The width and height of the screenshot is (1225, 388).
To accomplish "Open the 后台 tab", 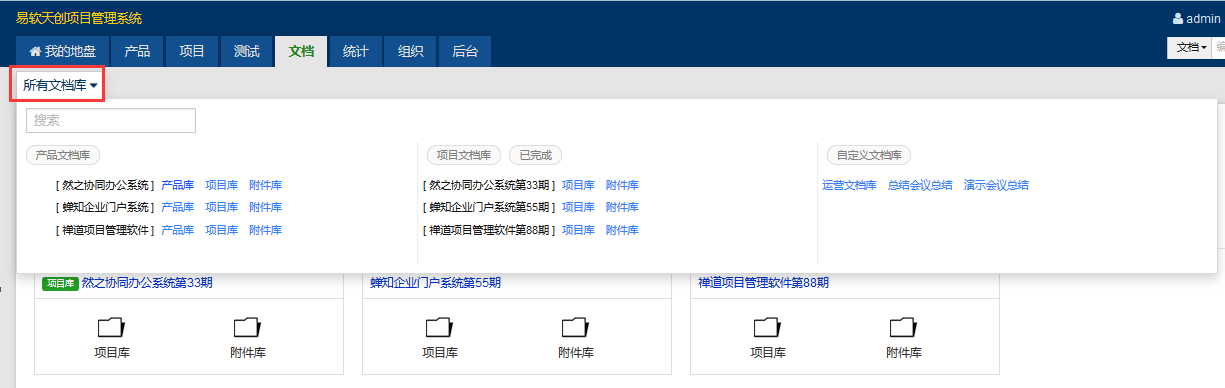I will tap(465, 51).
